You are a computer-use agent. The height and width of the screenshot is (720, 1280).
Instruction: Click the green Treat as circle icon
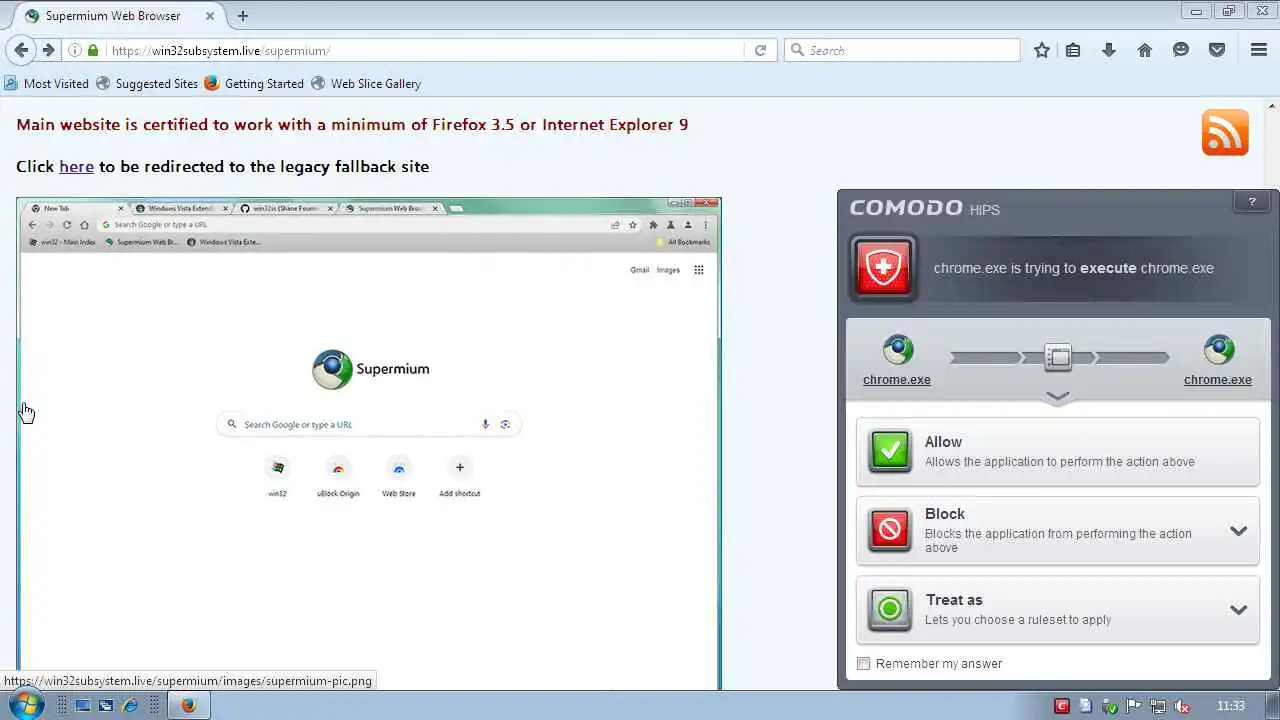click(889, 609)
